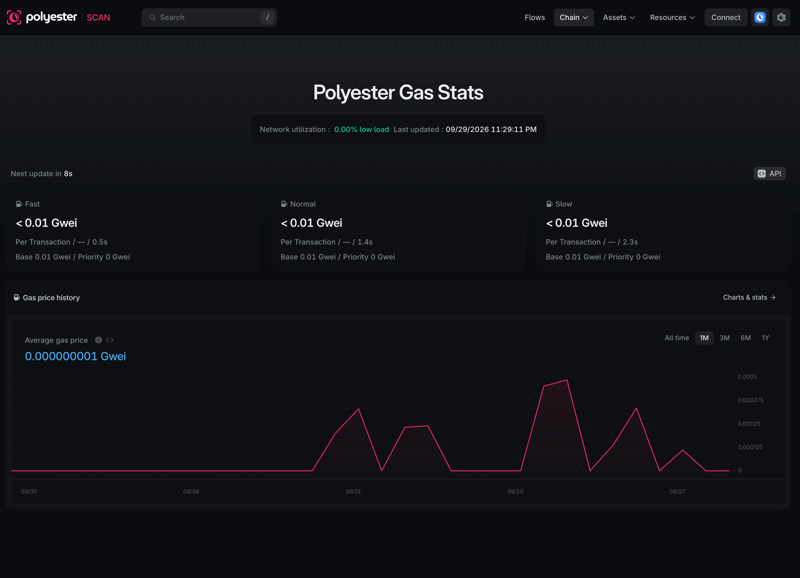Click '0.00% low load' utilization text
Image resolution: width=800 pixels, height=578 pixels.
(361, 130)
